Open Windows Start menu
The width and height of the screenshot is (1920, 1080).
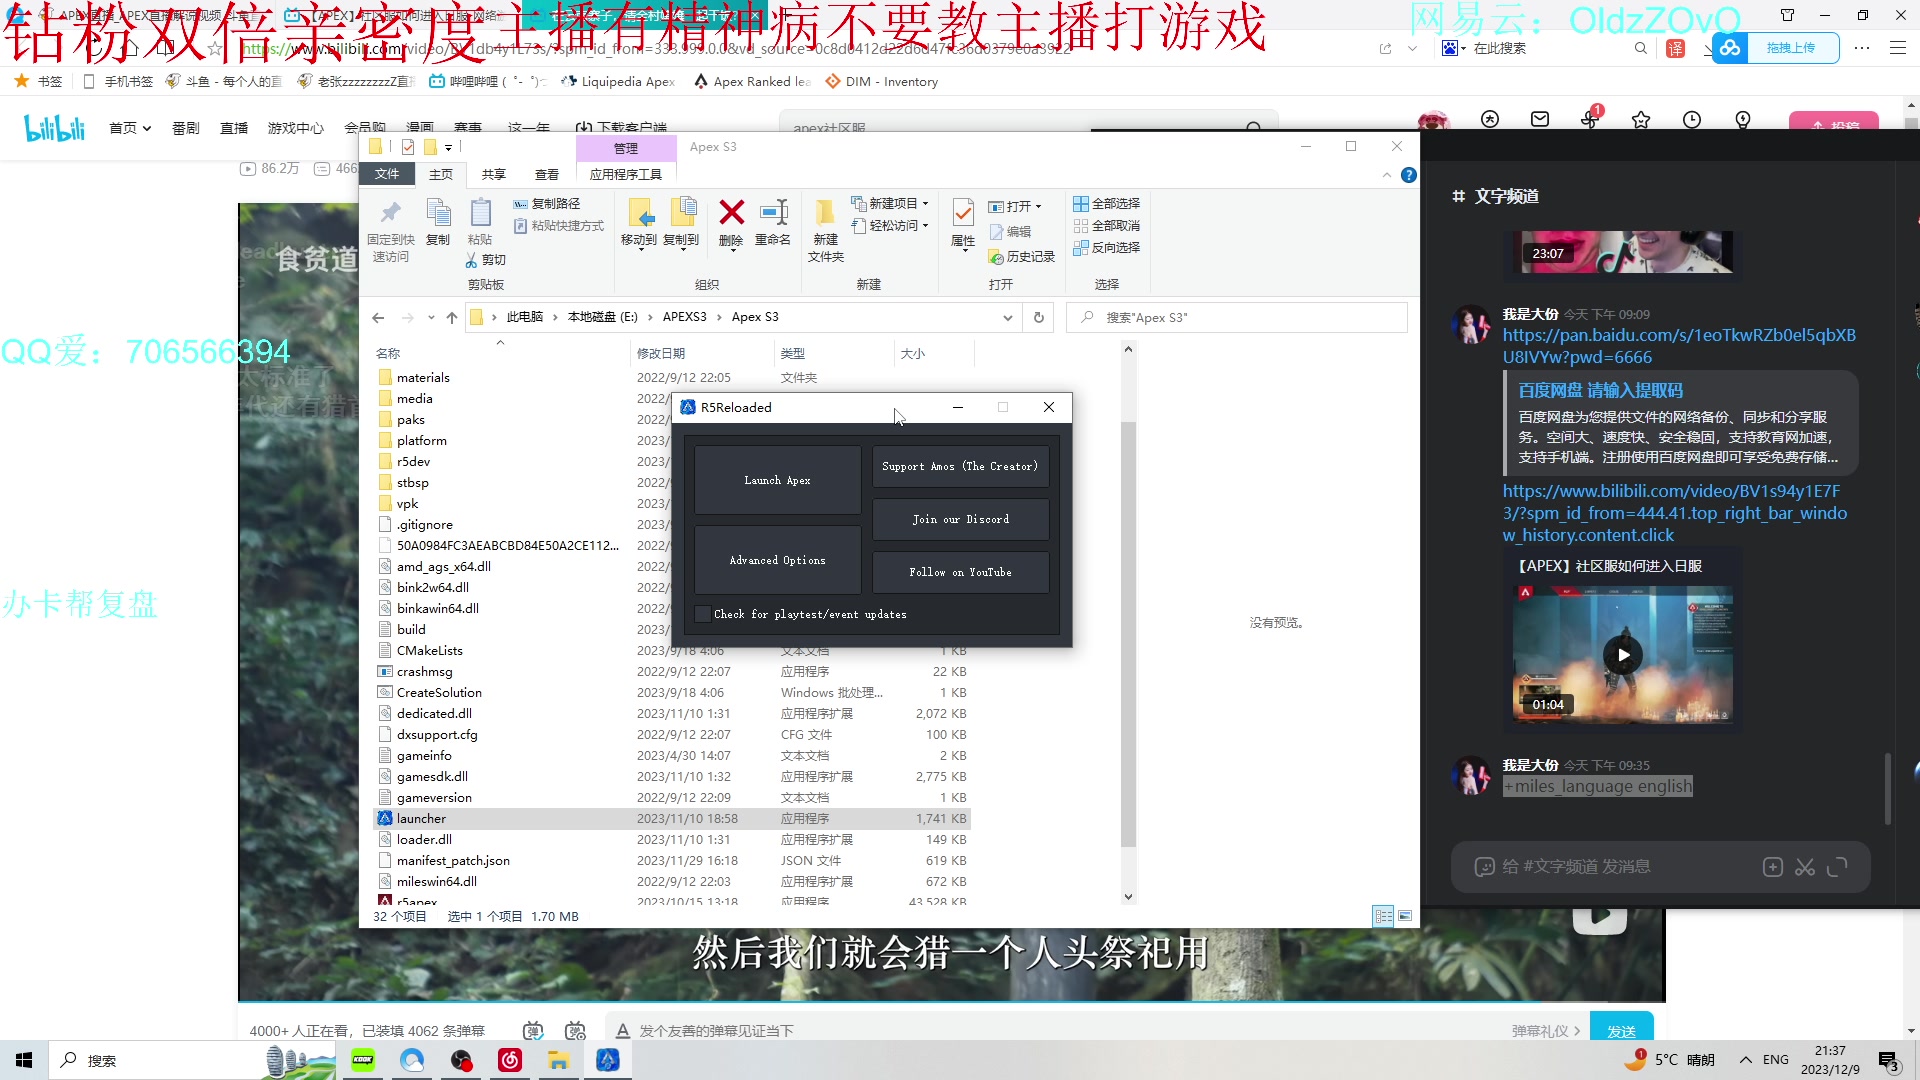(x=24, y=1060)
